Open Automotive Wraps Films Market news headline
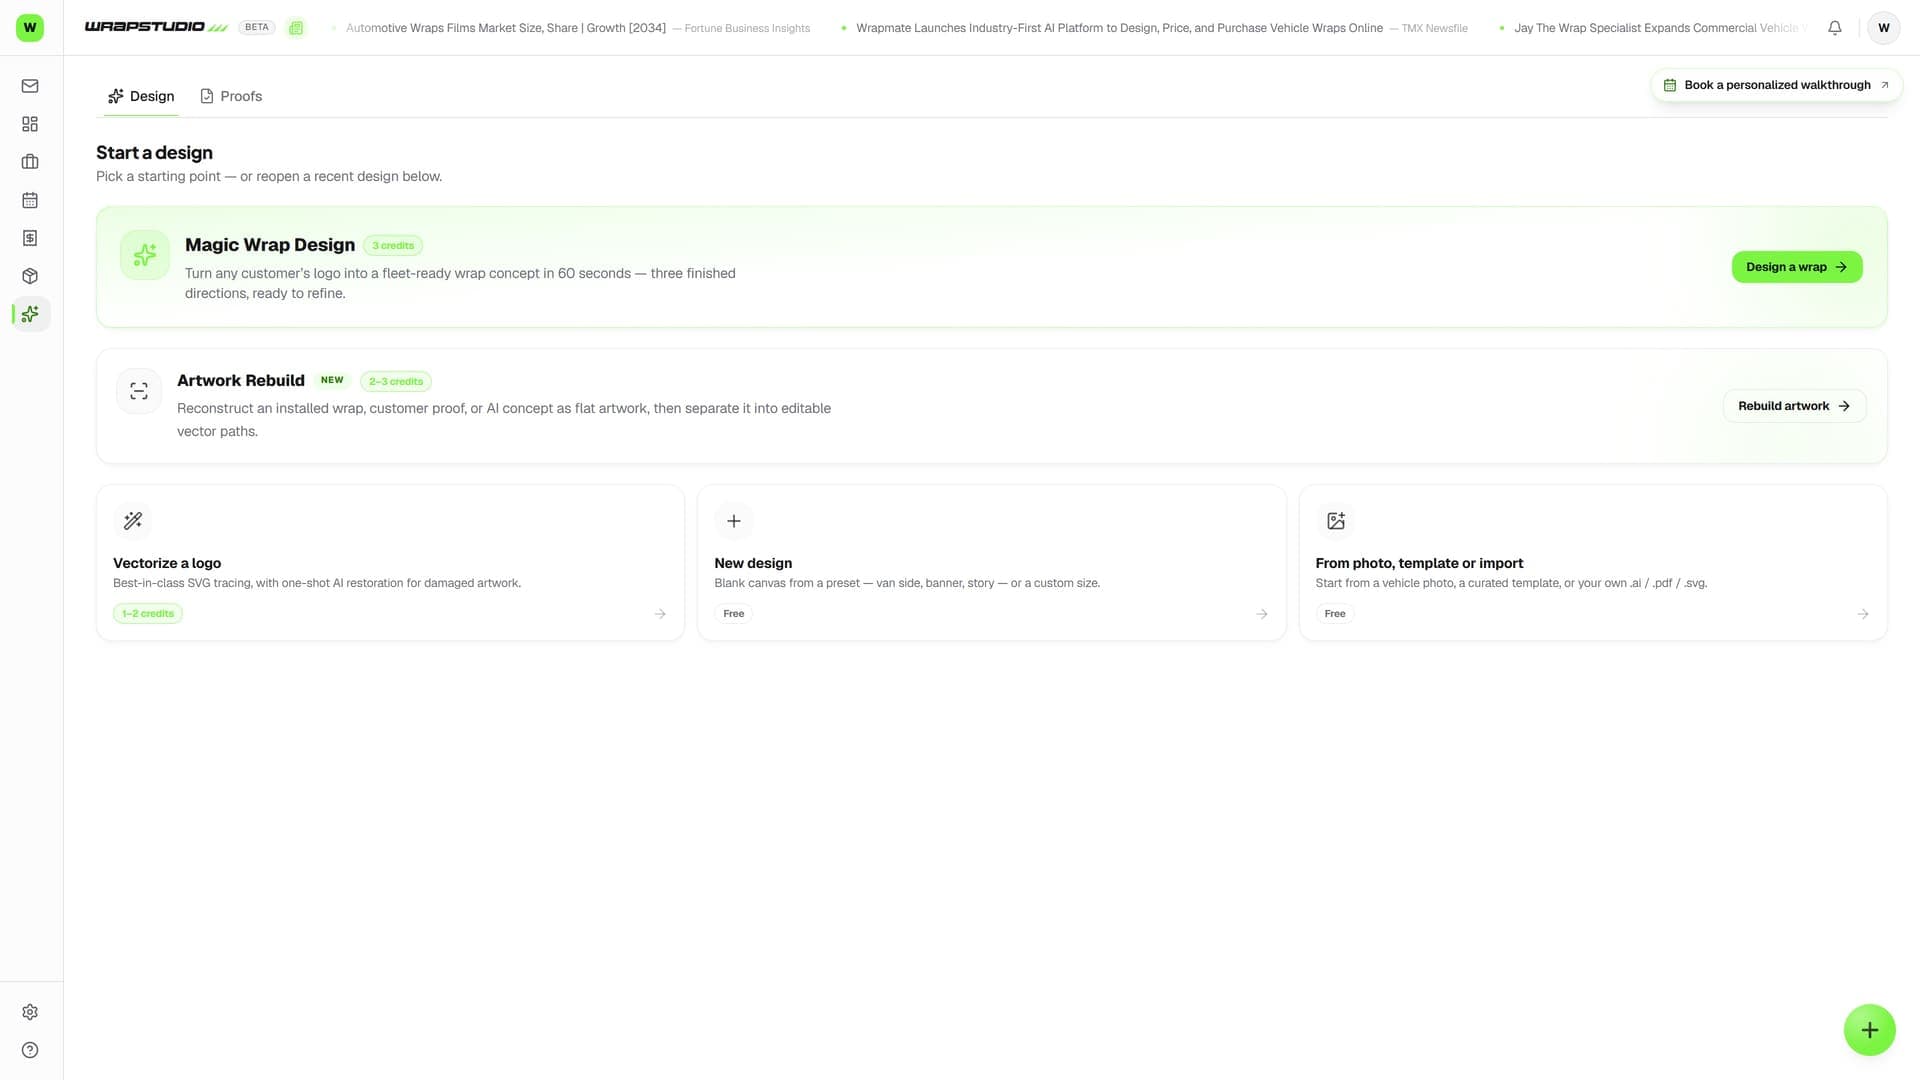The width and height of the screenshot is (1920, 1080). 506,28
